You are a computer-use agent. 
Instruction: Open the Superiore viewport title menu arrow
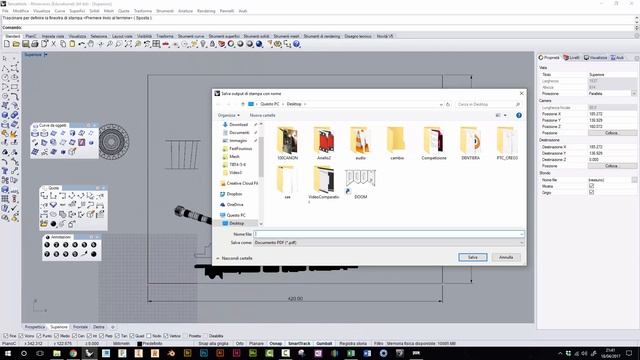45,55
